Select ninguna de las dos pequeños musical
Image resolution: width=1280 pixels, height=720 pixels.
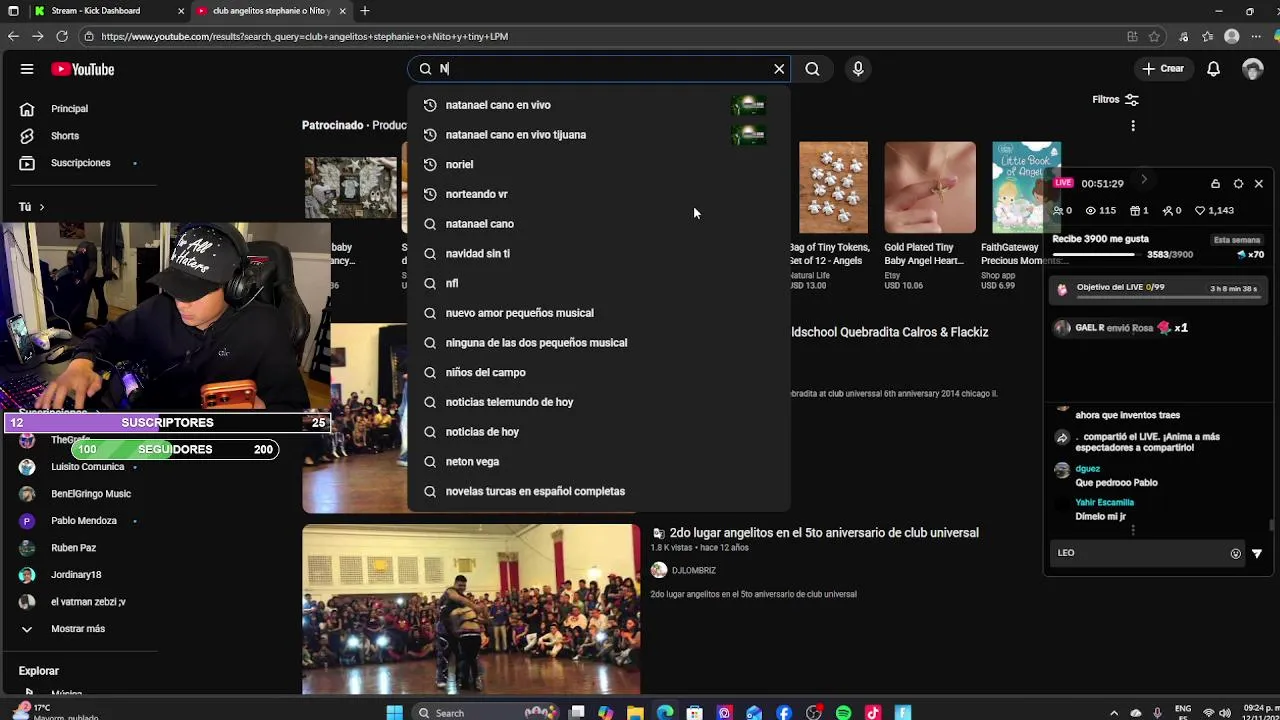coord(598,342)
